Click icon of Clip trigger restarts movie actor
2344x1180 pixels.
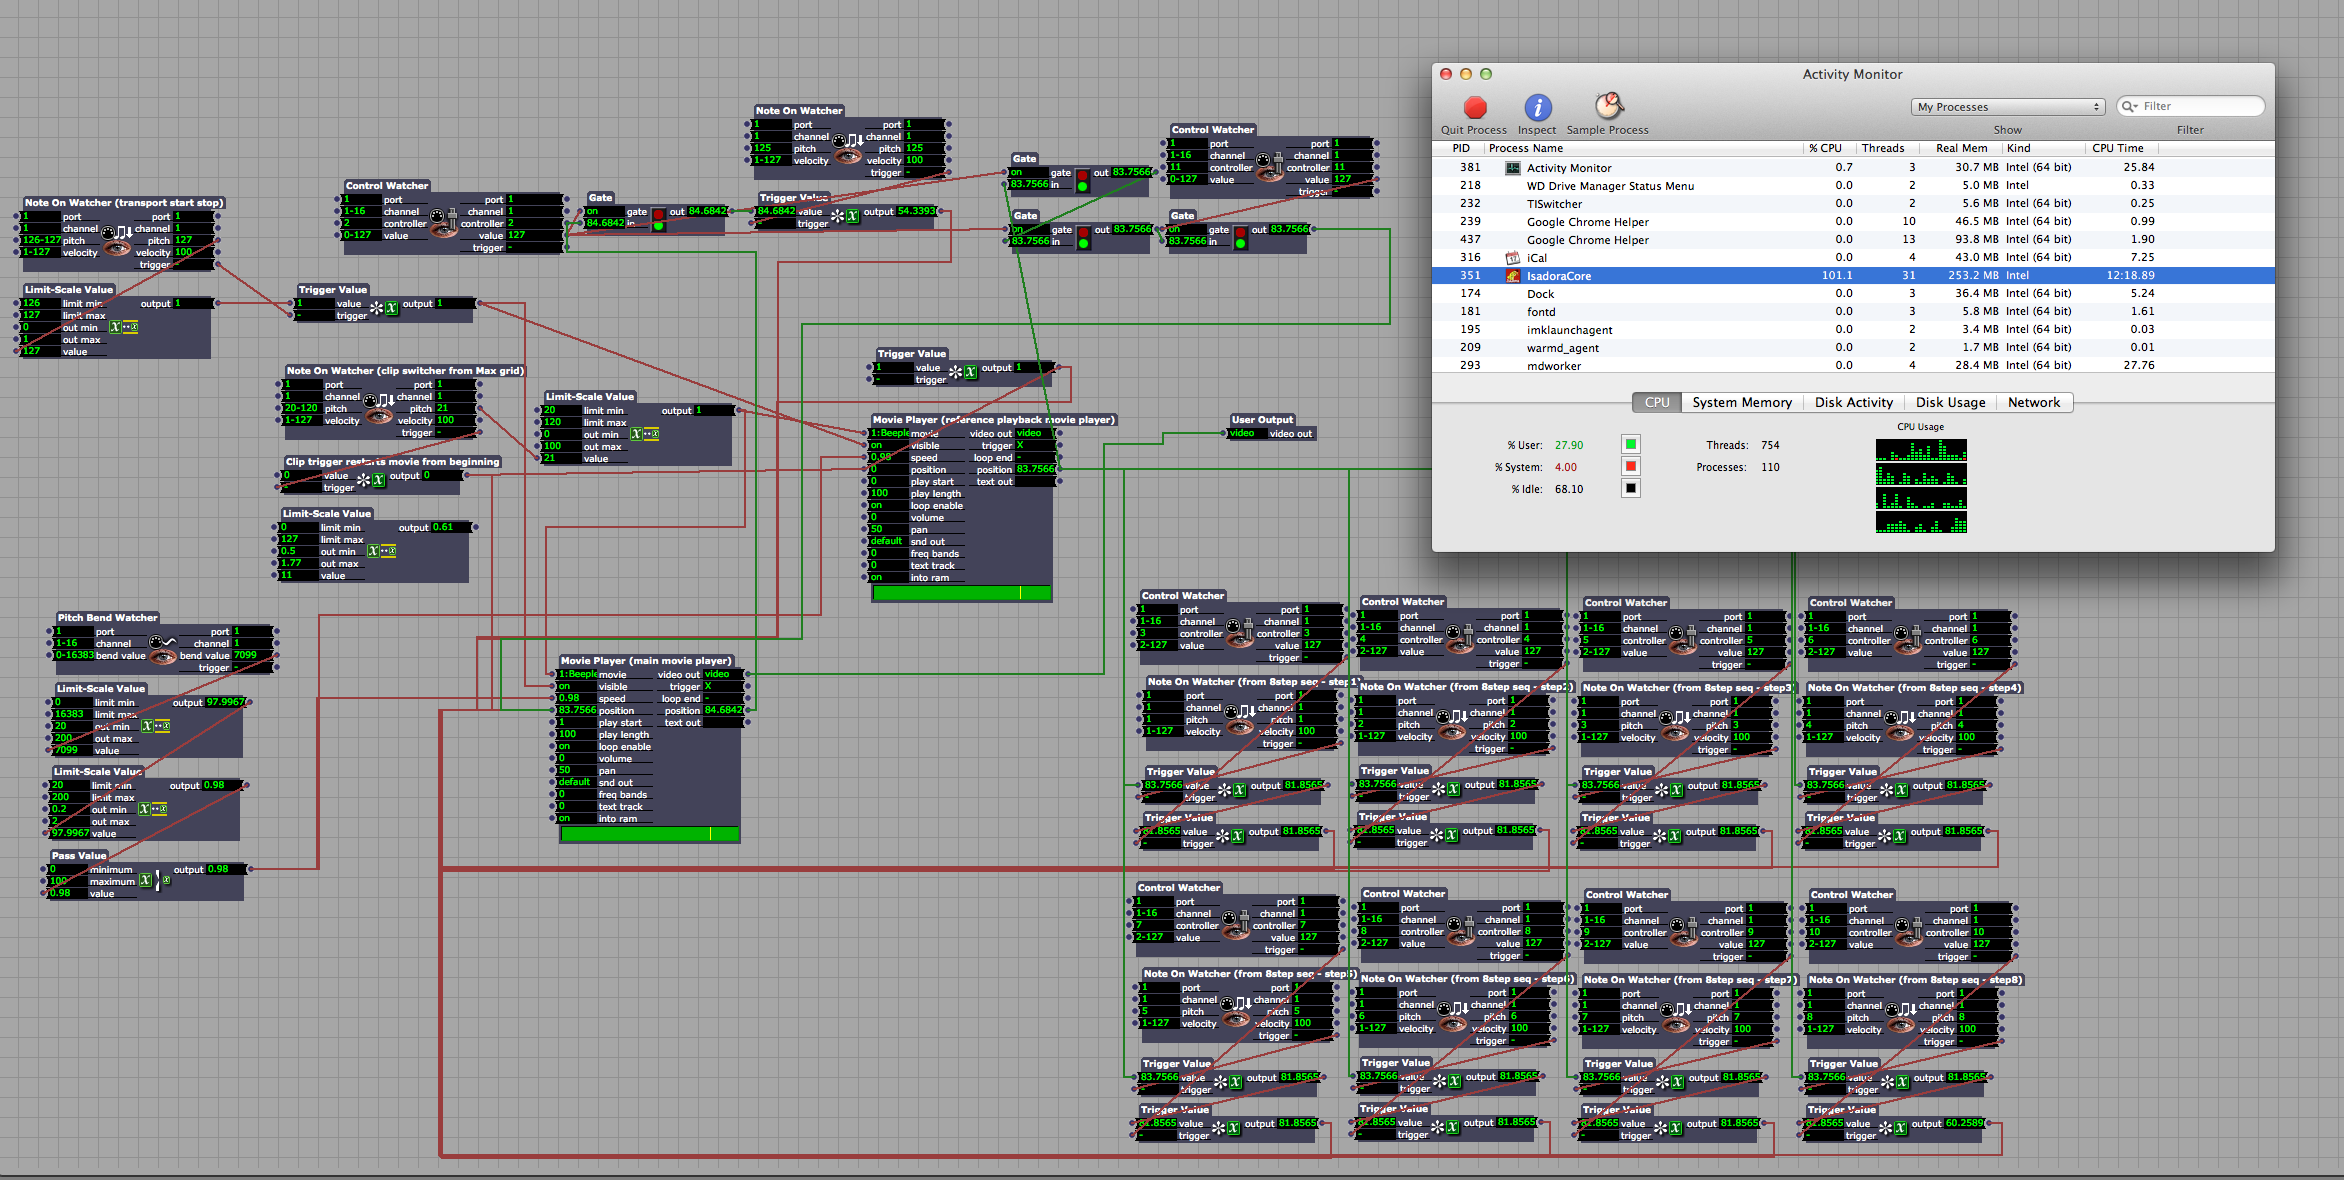371,480
